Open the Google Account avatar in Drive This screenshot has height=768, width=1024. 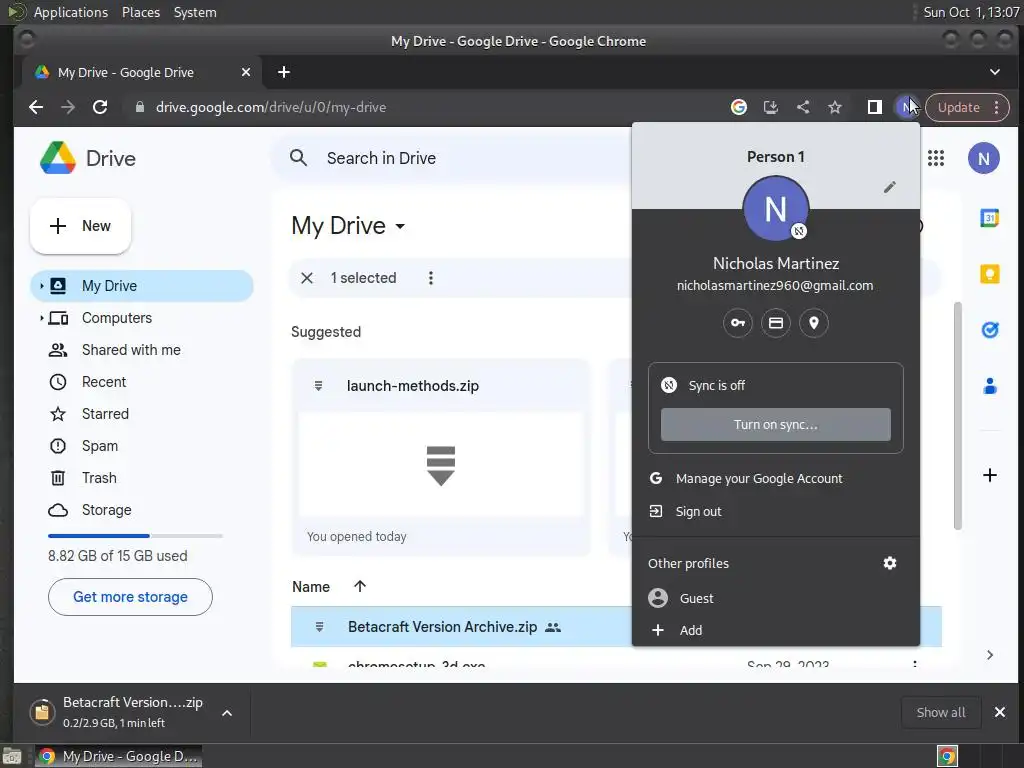click(x=984, y=158)
